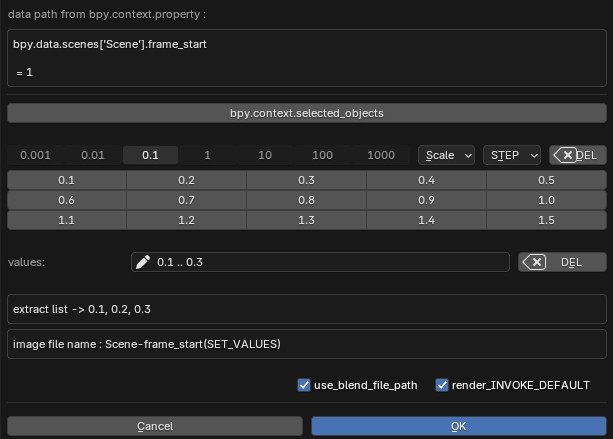
Task: Open the STEP dropdown
Action: (x=512, y=155)
